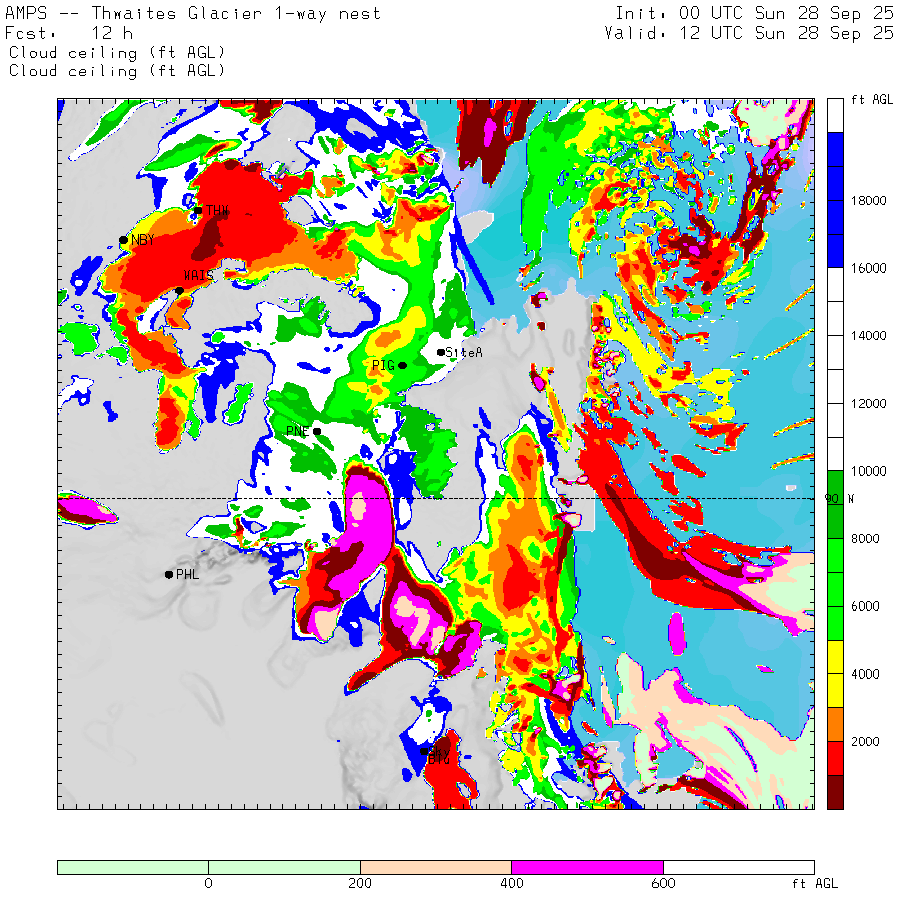Select the PIG station marker

(402, 365)
